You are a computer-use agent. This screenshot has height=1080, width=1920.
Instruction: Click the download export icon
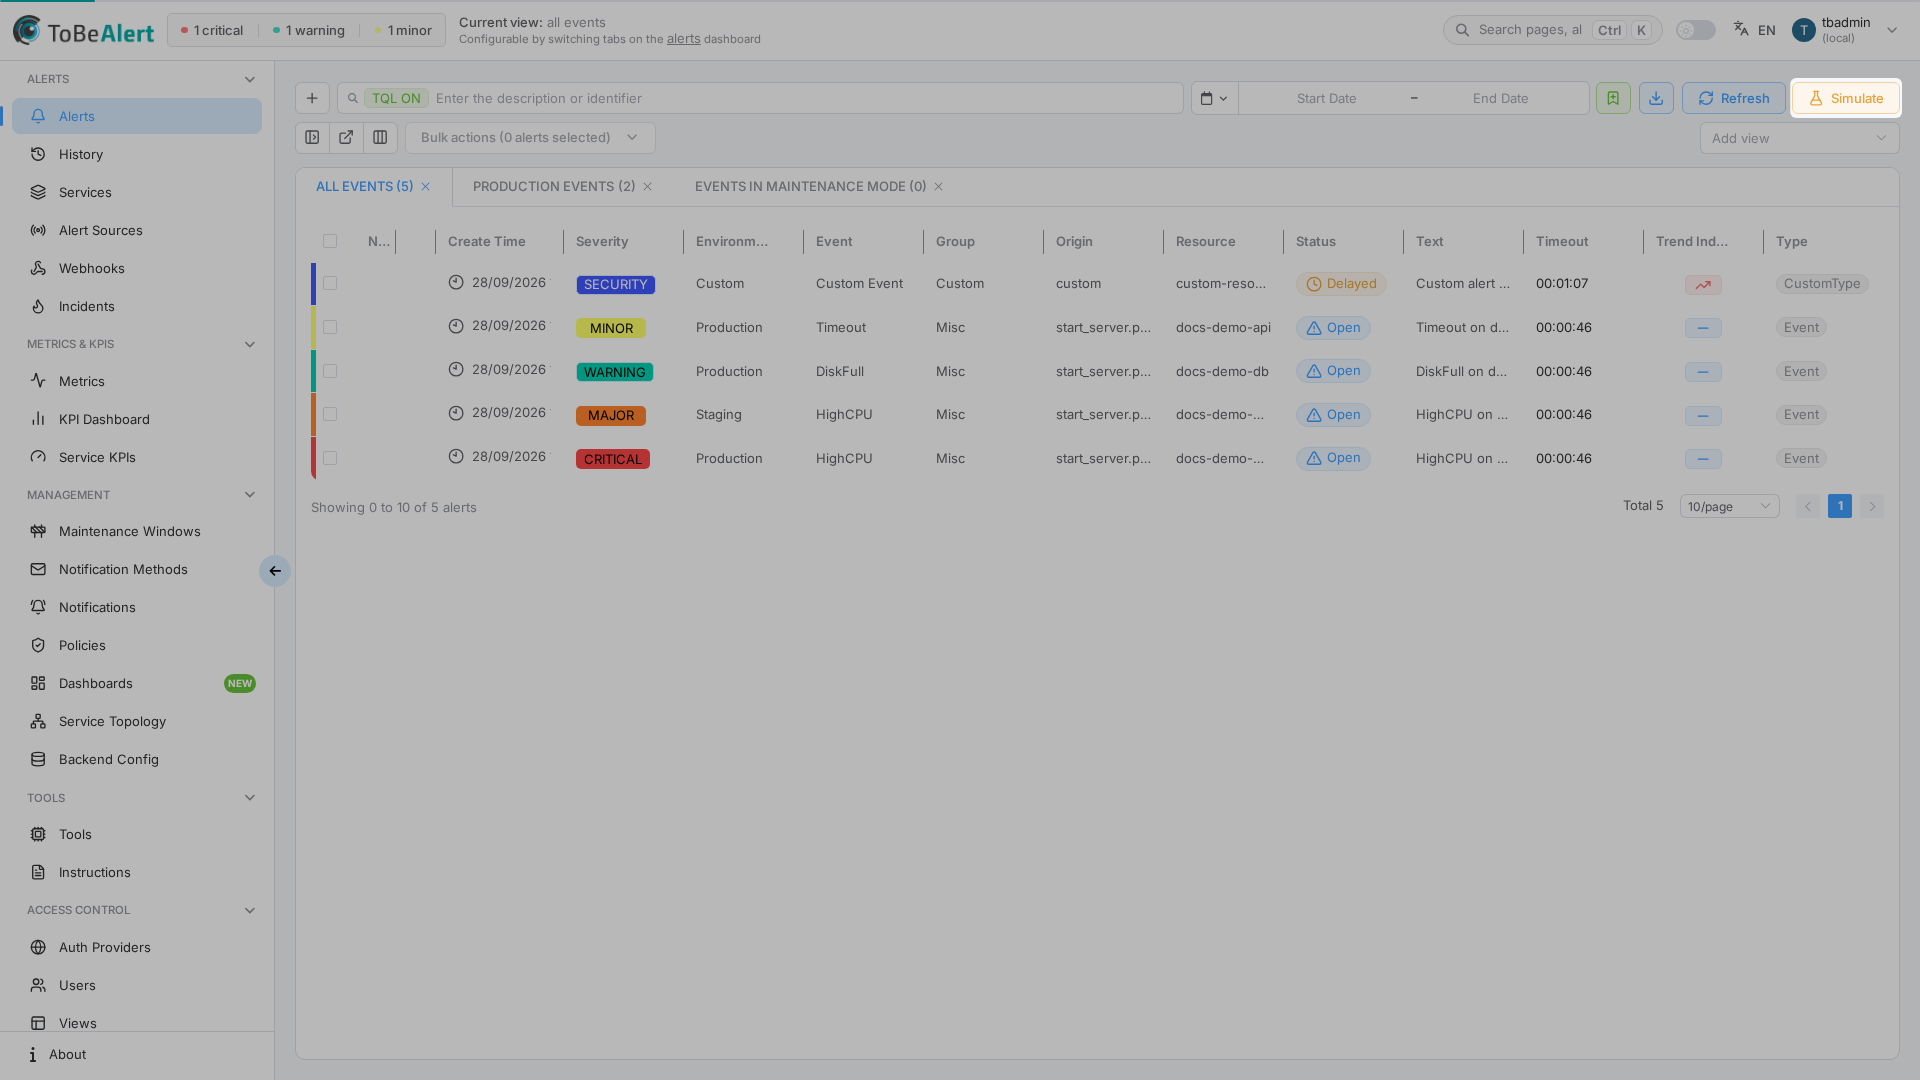pos(1656,98)
